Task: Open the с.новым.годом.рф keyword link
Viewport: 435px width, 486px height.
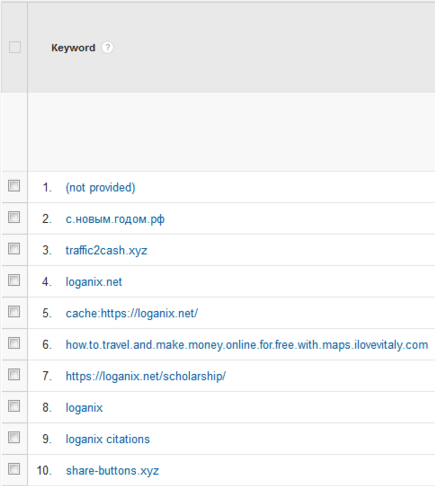Action: point(115,219)
